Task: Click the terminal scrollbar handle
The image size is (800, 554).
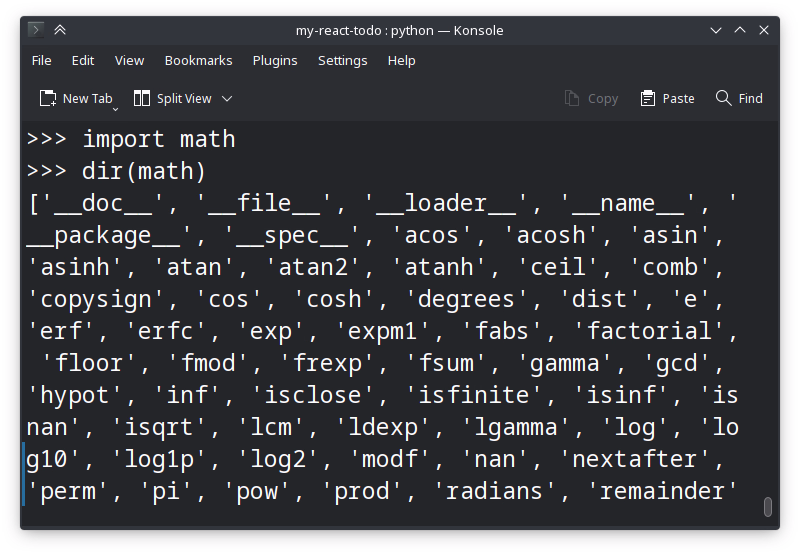Action: (x=767, y=507)
